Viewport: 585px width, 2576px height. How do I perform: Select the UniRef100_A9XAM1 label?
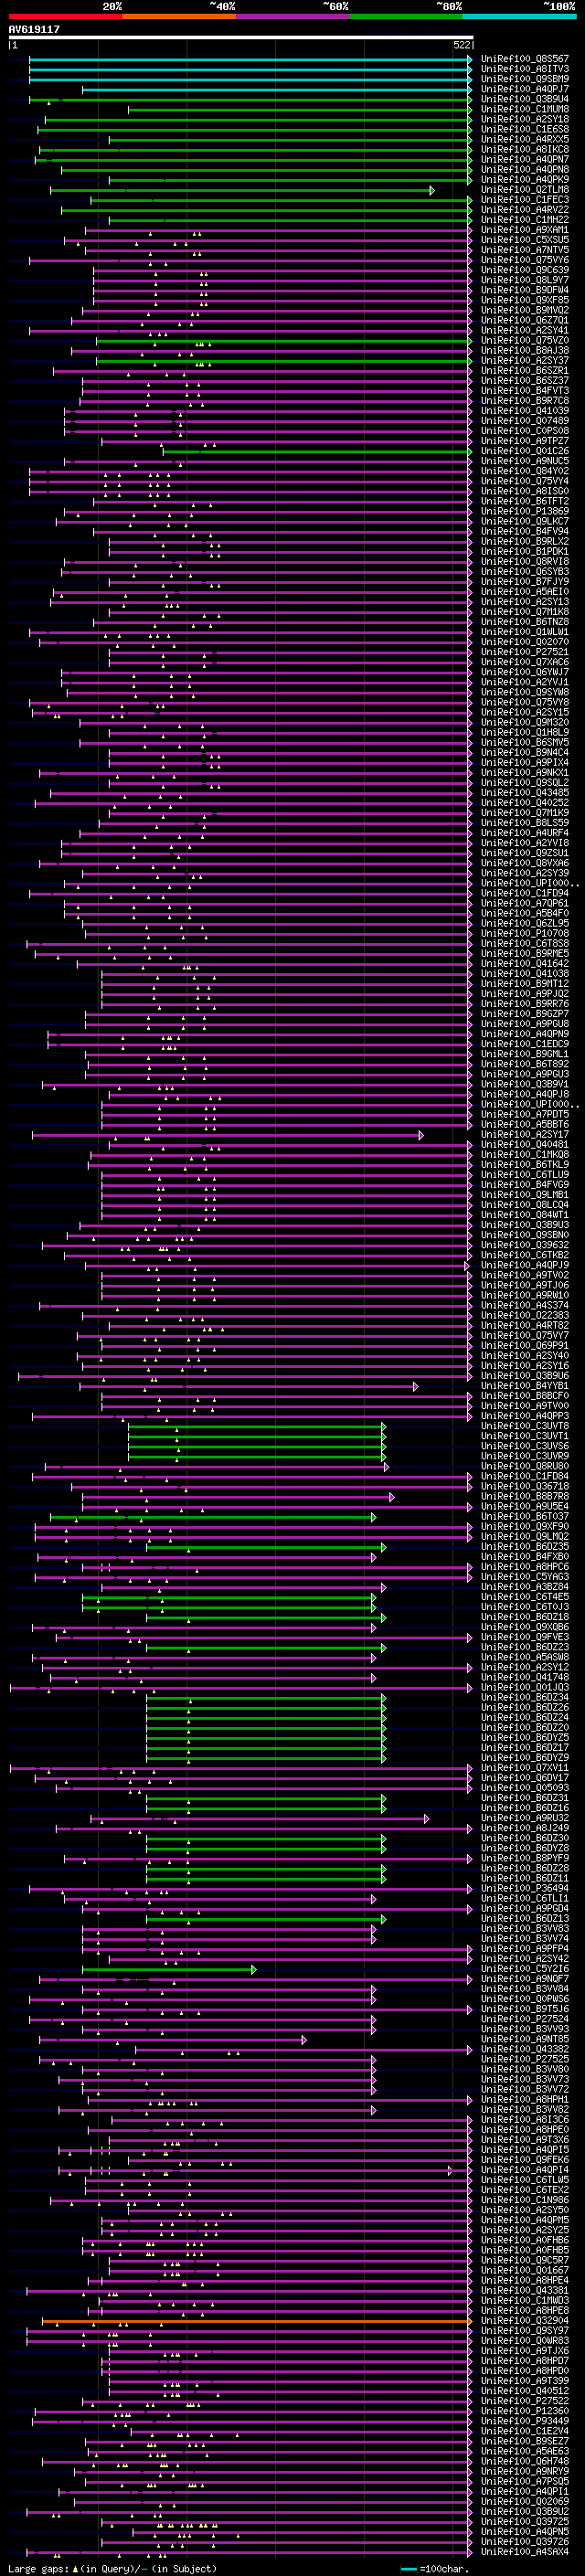point(525,230)
